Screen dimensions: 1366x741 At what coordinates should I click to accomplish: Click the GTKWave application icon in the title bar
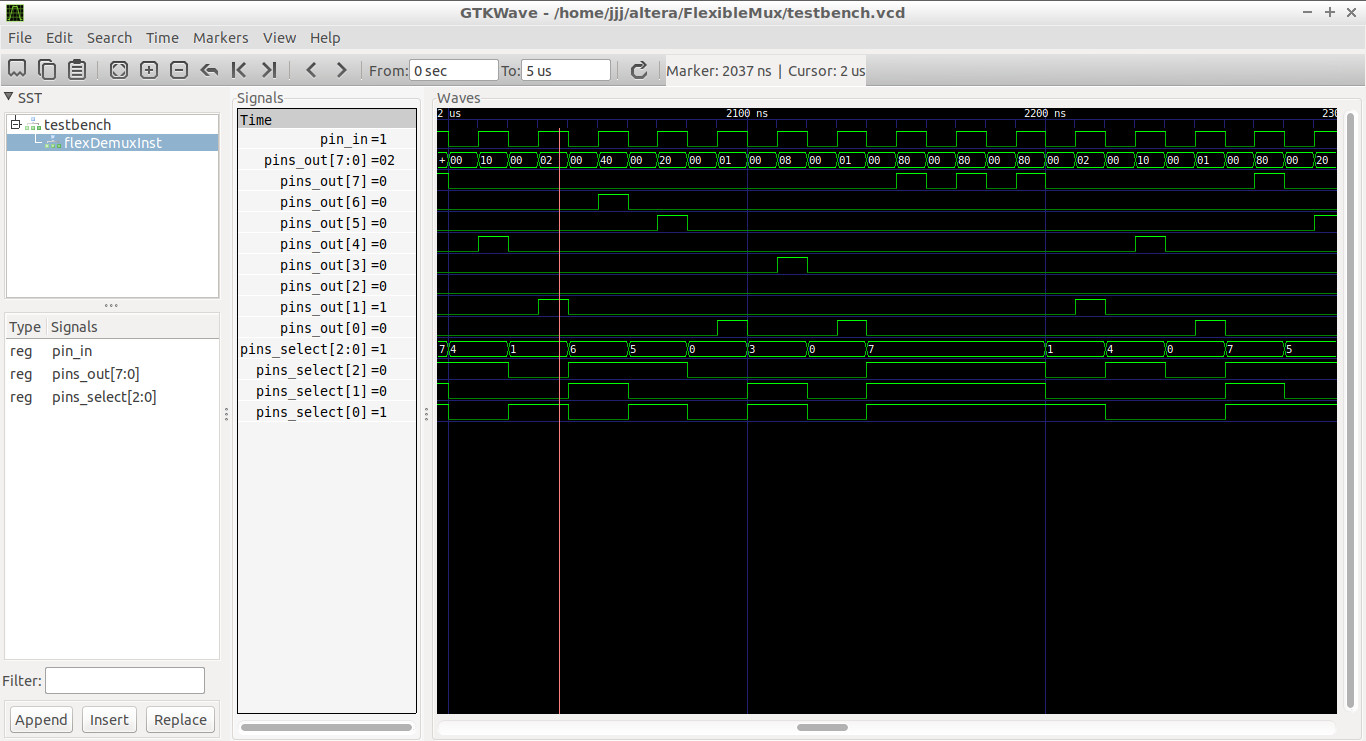15,12
